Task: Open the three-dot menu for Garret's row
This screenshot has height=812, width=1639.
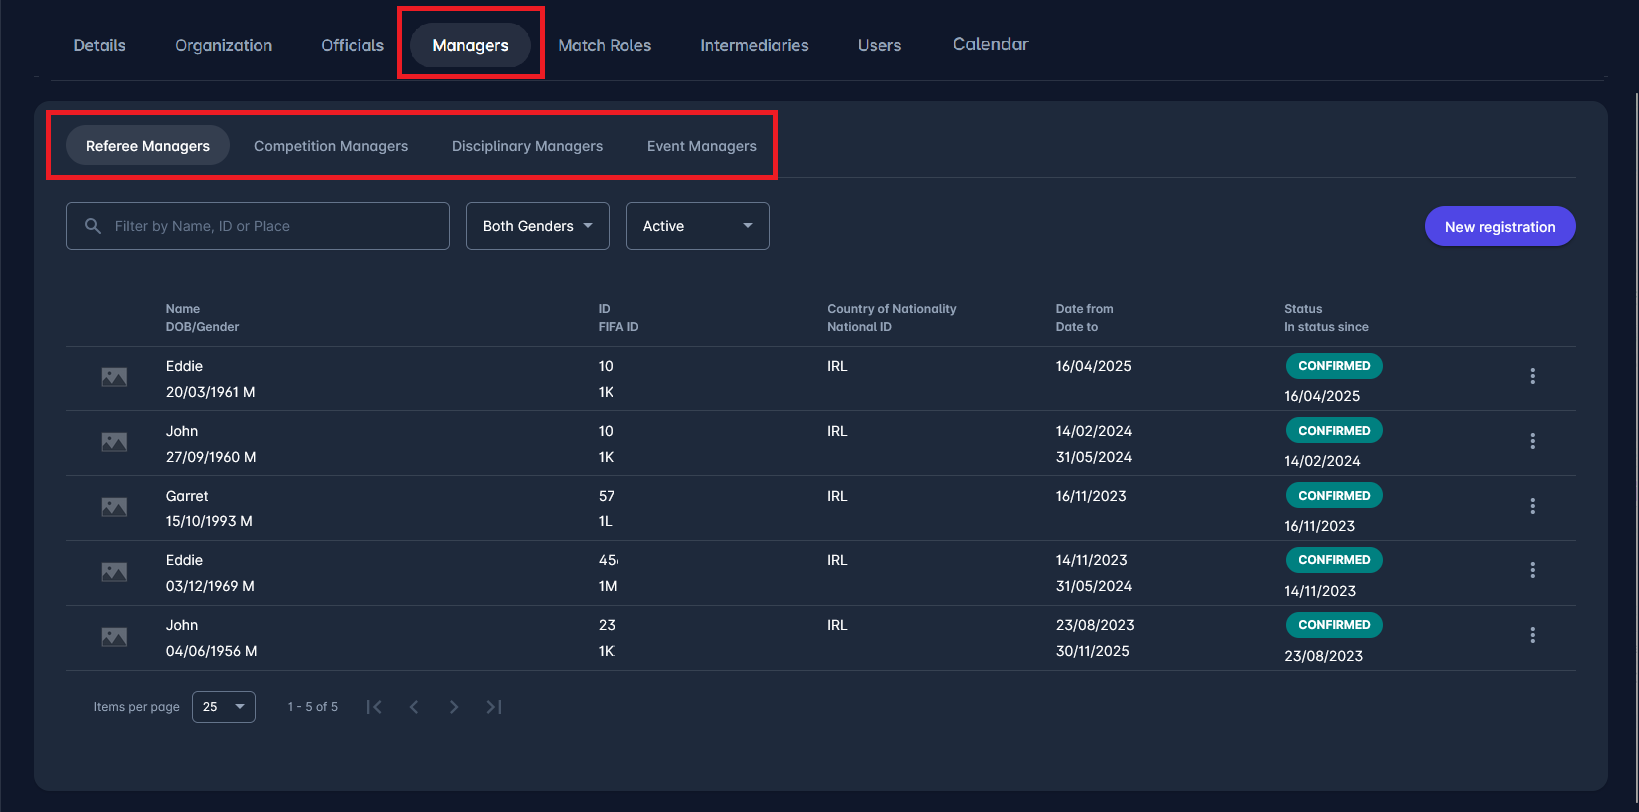Action: pos(1532,506)
